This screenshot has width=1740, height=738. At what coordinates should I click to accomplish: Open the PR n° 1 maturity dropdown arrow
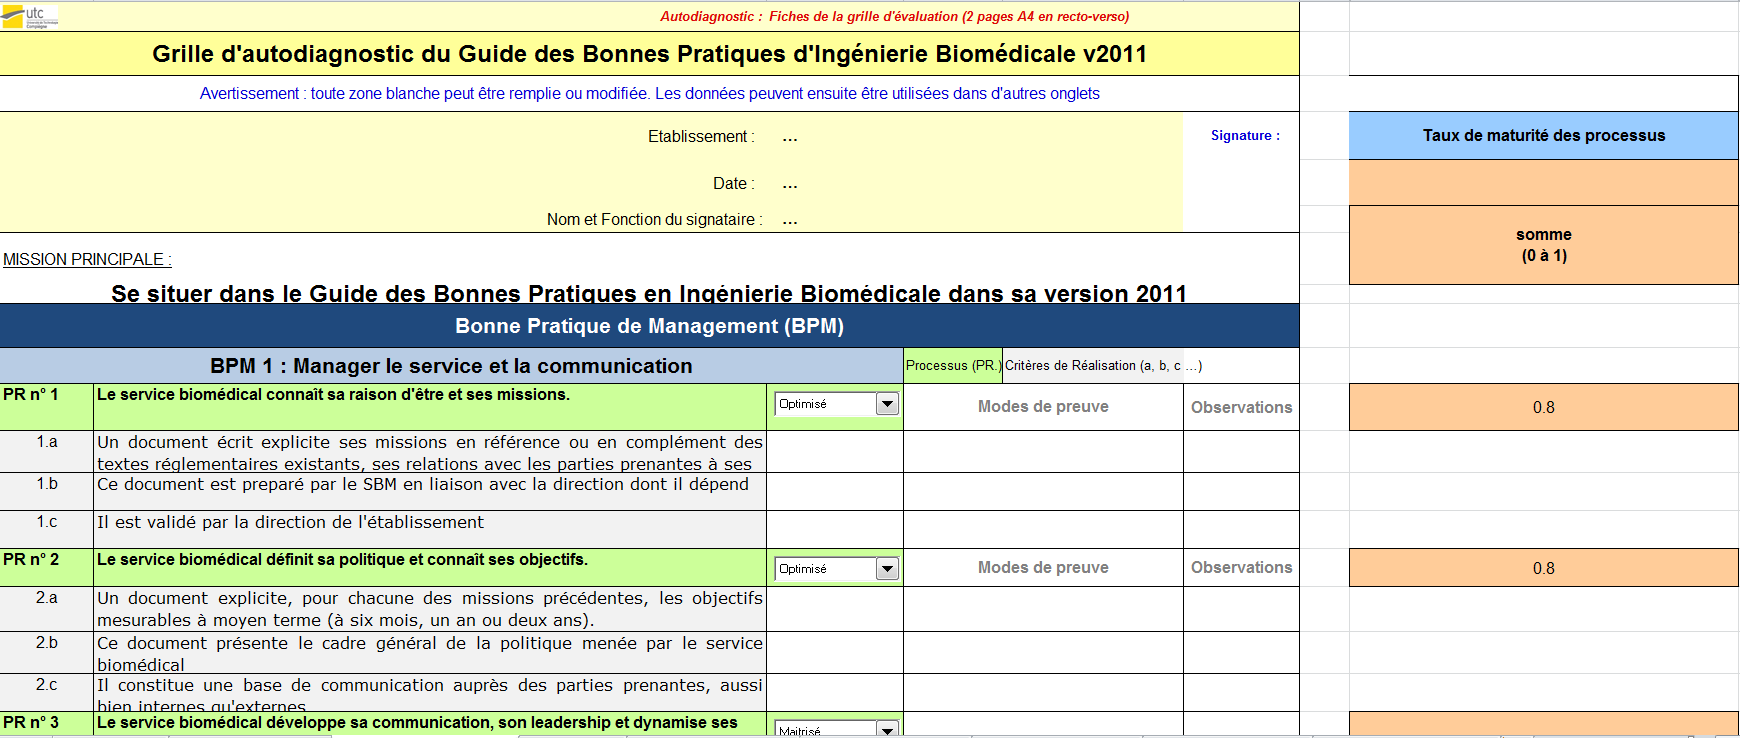[x=887, y=404]
